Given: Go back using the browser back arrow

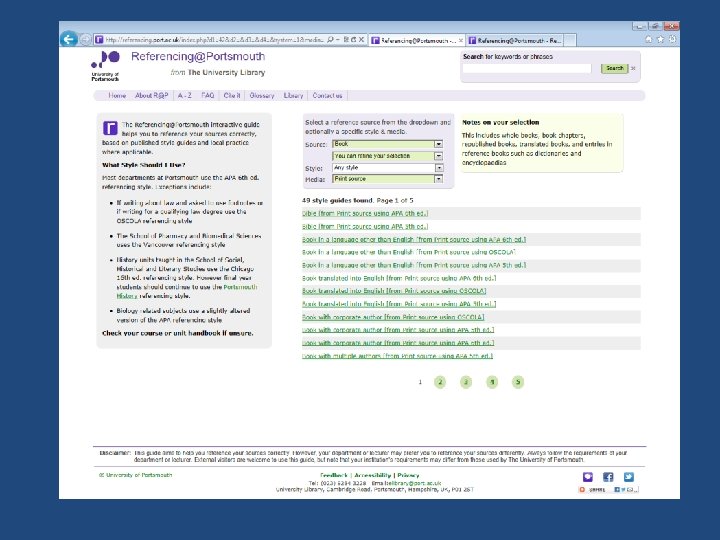Looking at the screenshot, I should [68, 39].
